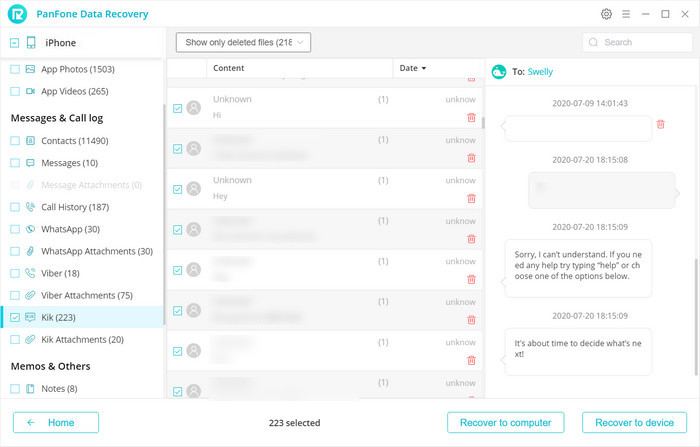This screenshot has height=447, width=700.
Task: Click the Viber phone icon
Action: 30,273
